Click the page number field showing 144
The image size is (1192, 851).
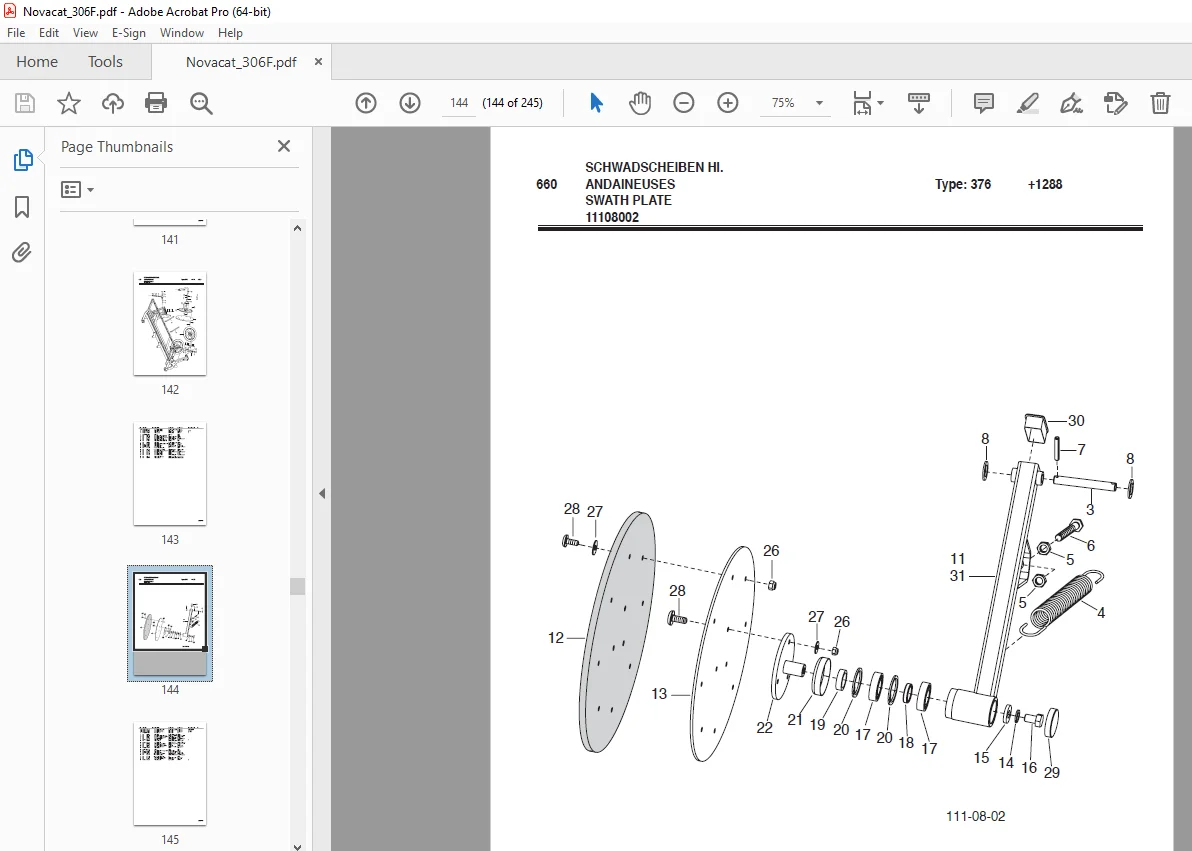click(x=459, y=103)
